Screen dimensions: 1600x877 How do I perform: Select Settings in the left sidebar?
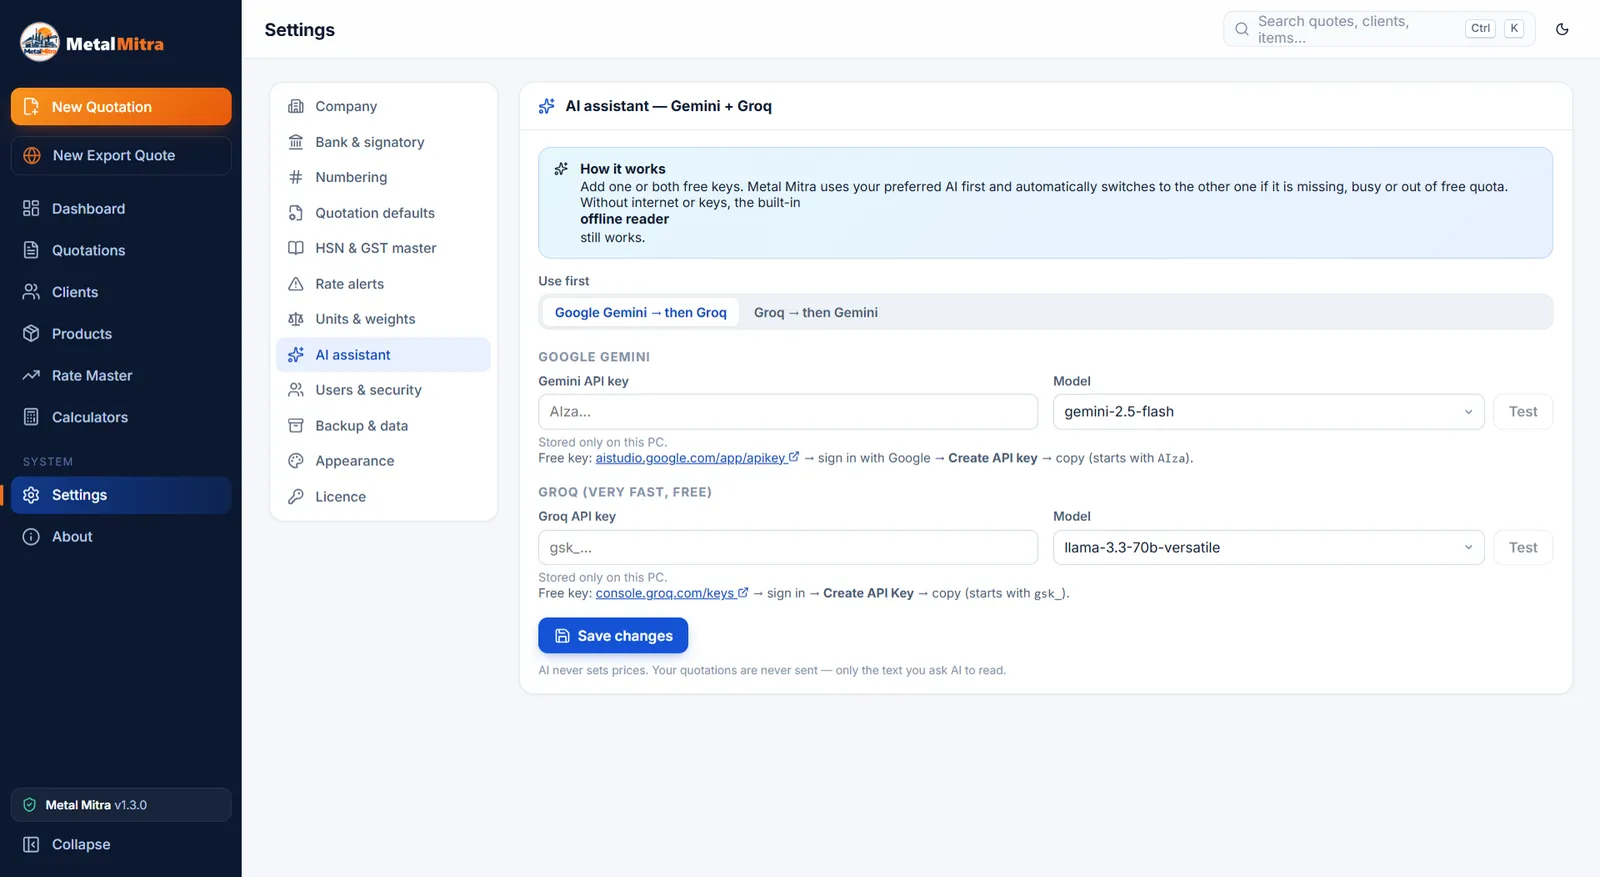pyautogui.click(x=121, y=495)
